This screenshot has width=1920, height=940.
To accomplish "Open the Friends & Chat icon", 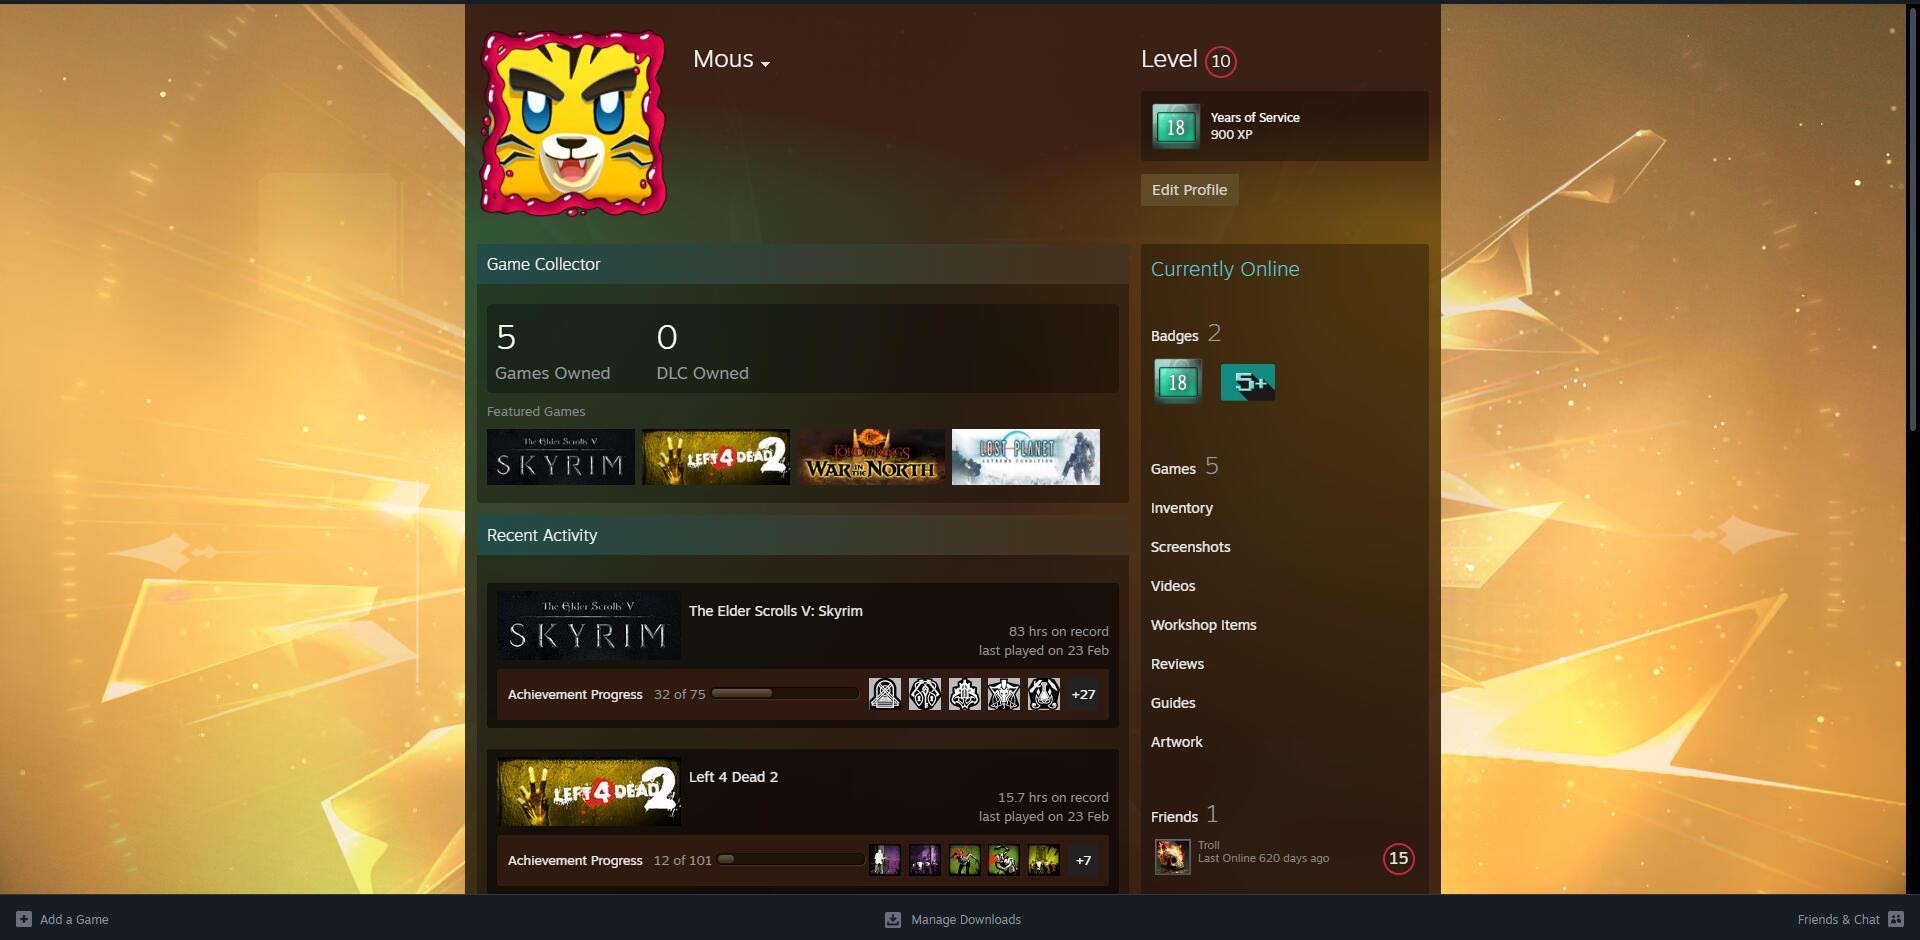I will click(1896, 919).
